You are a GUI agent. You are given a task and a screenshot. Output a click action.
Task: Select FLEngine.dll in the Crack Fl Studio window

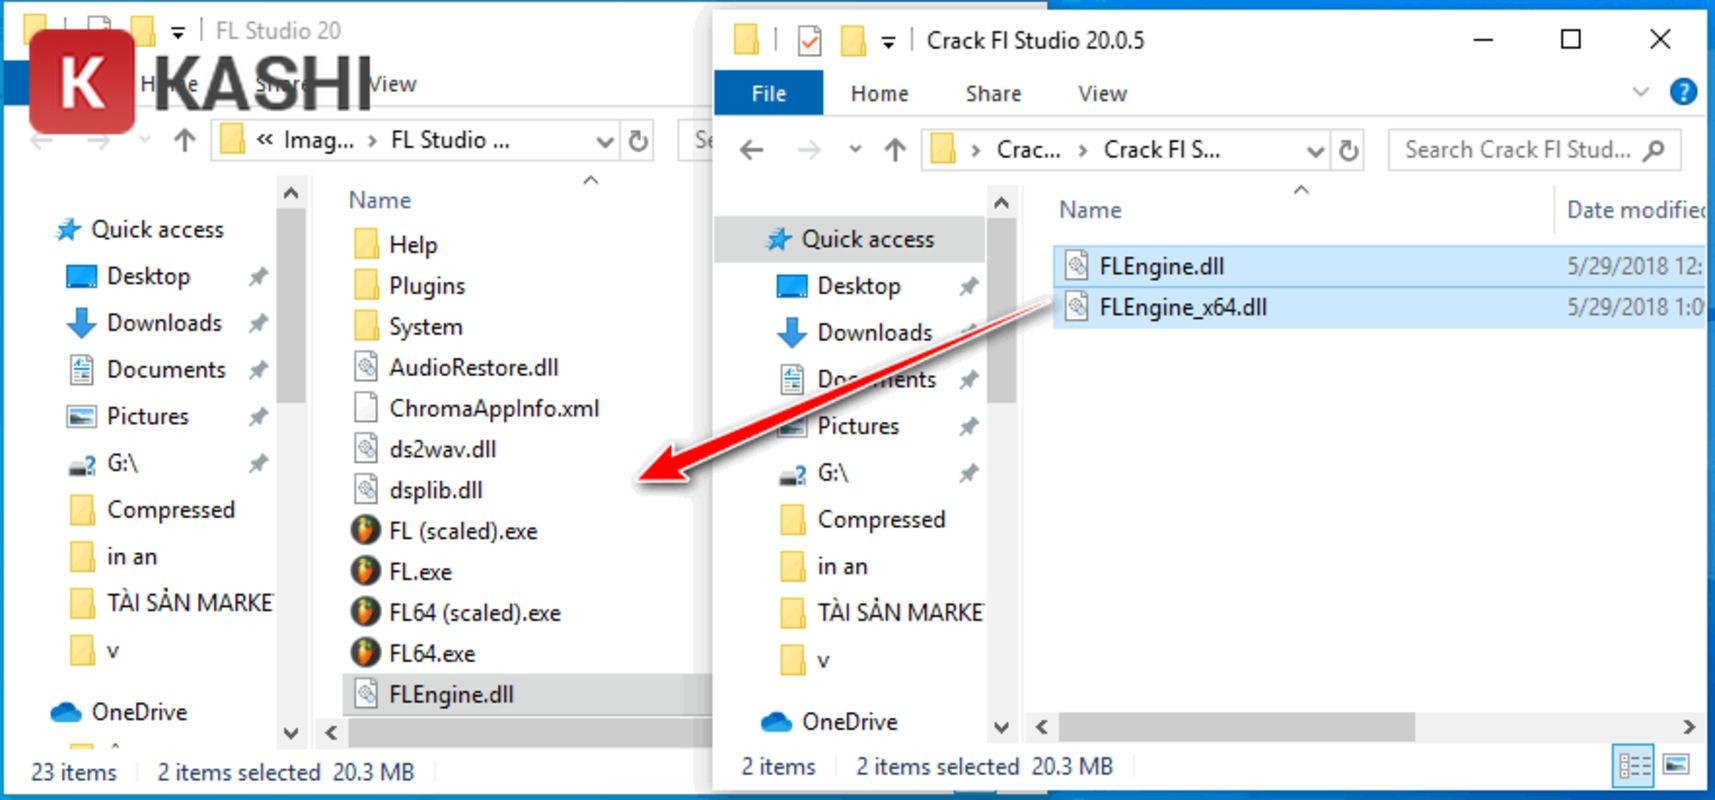click(1378, 266)
